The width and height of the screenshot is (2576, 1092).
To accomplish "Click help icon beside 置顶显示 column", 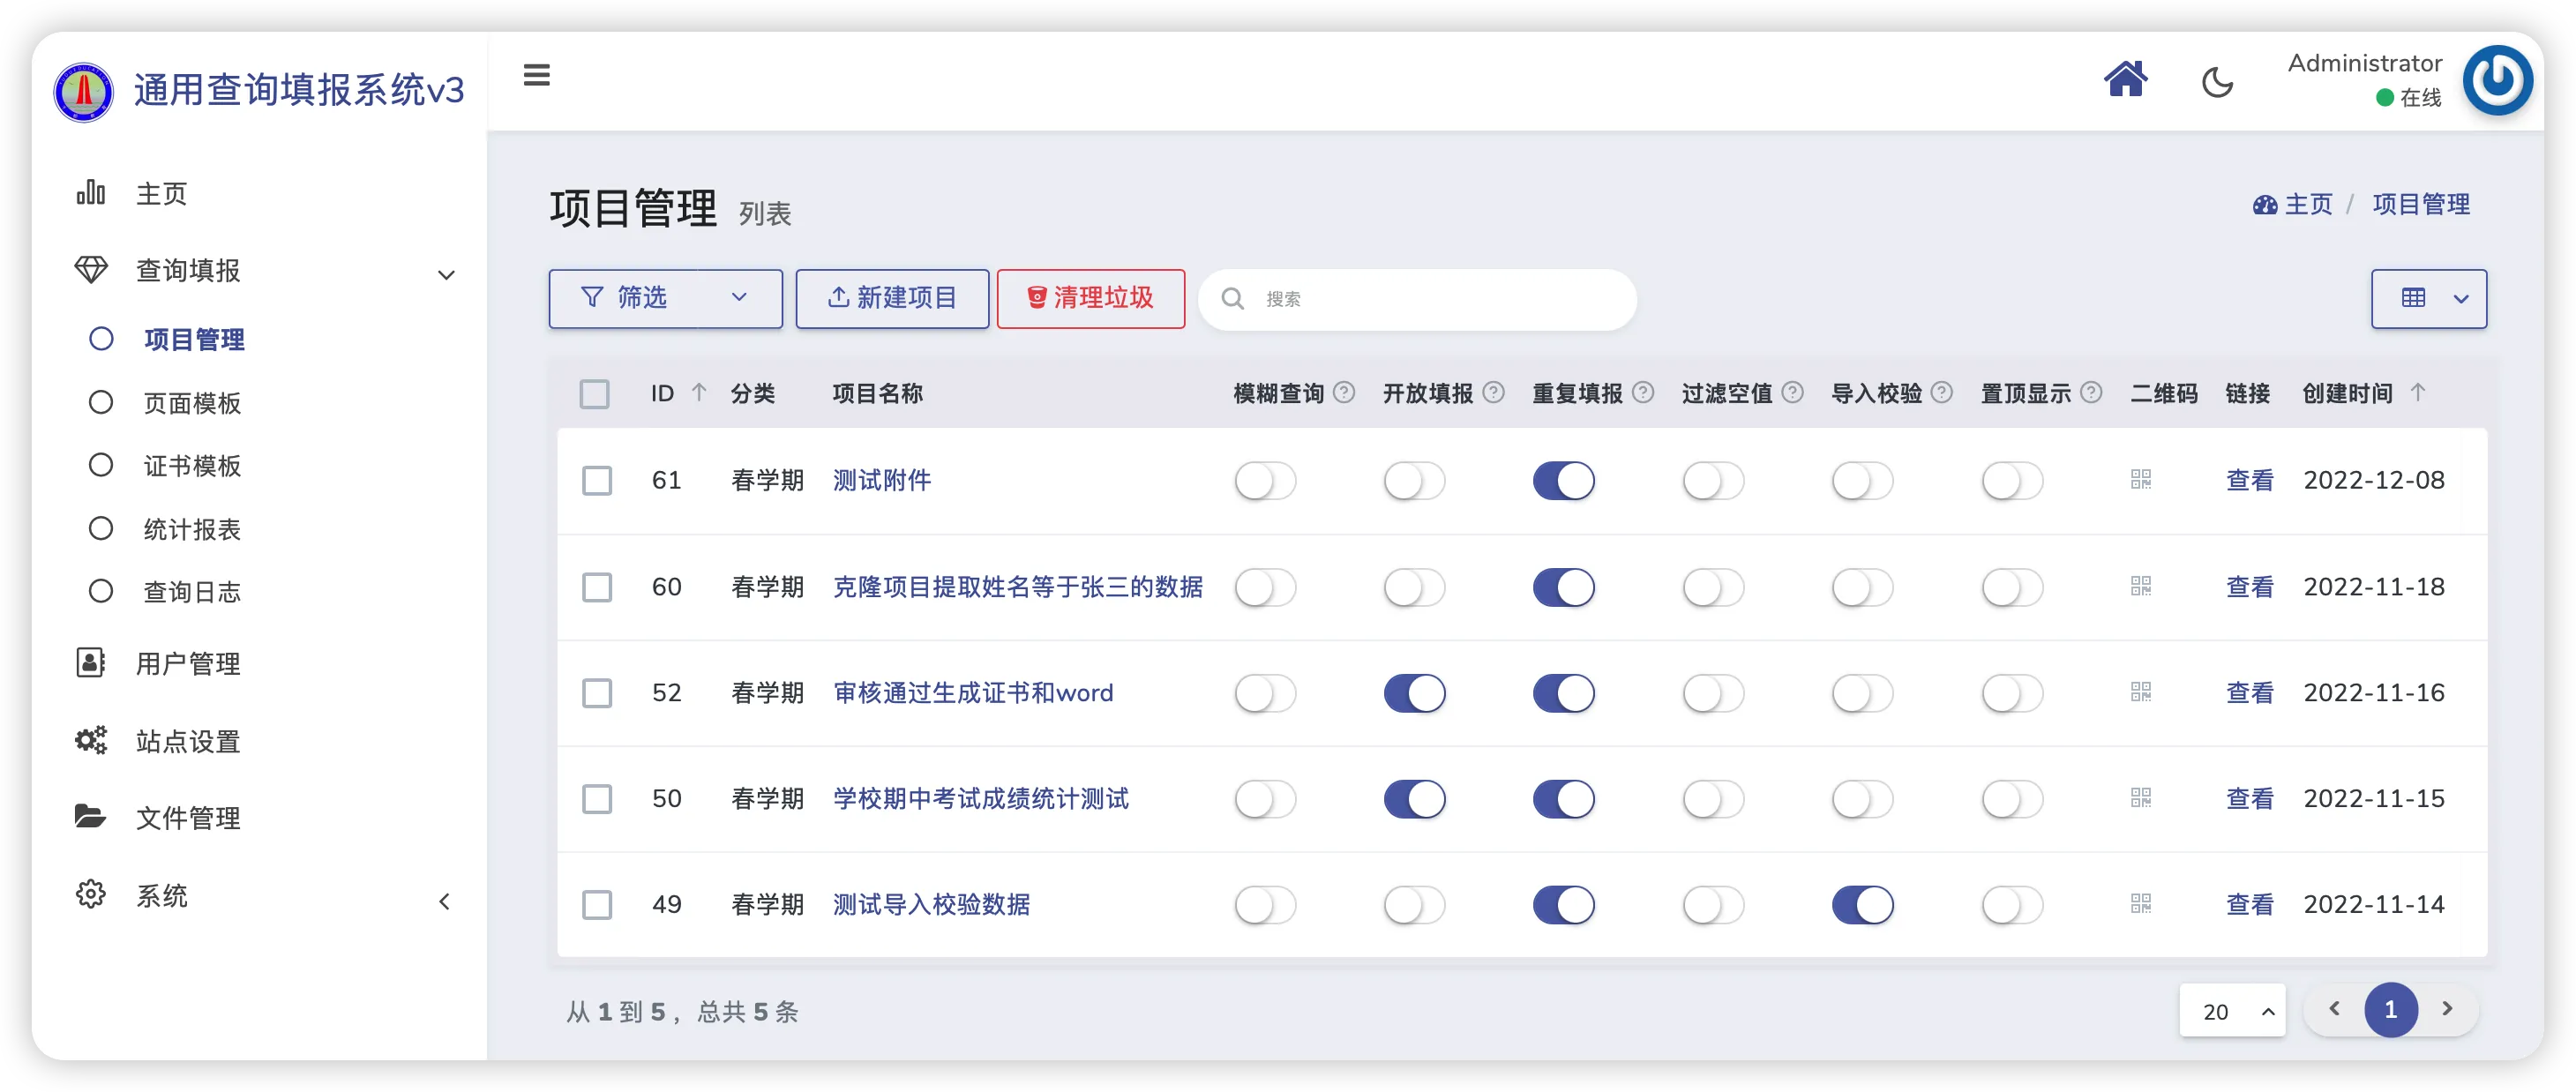I will click(2091, 392).
